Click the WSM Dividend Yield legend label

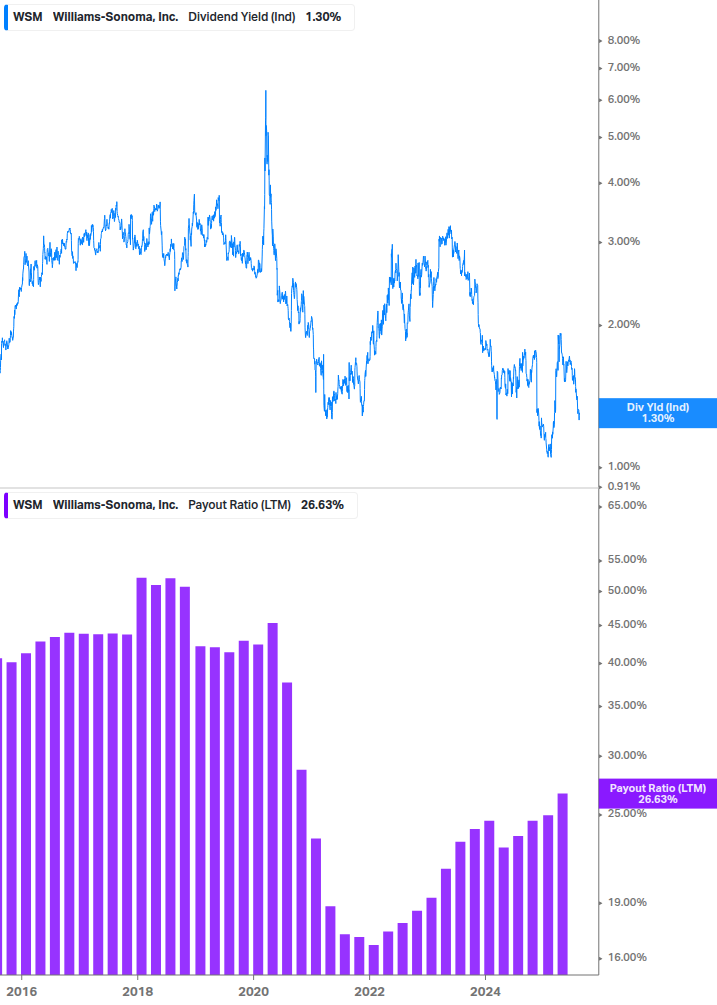179,17
